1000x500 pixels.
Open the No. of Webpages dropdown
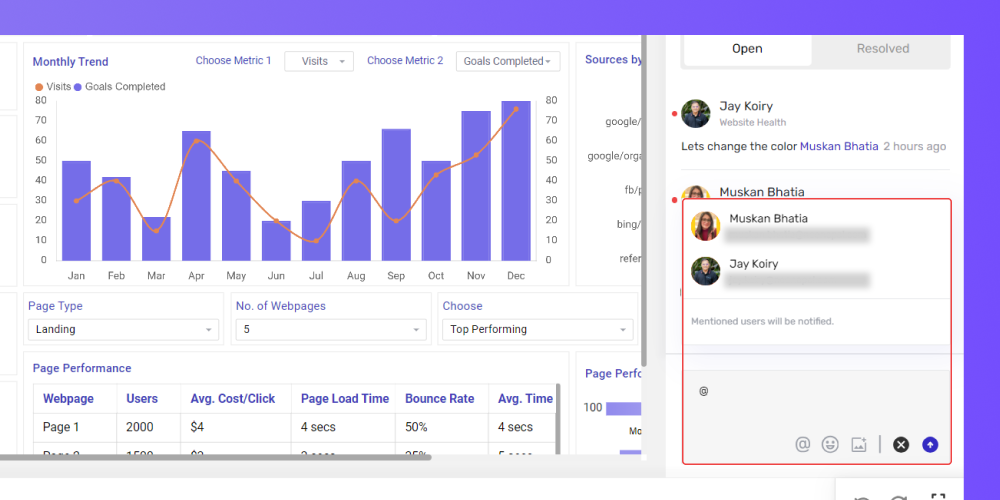click(331, 330)
